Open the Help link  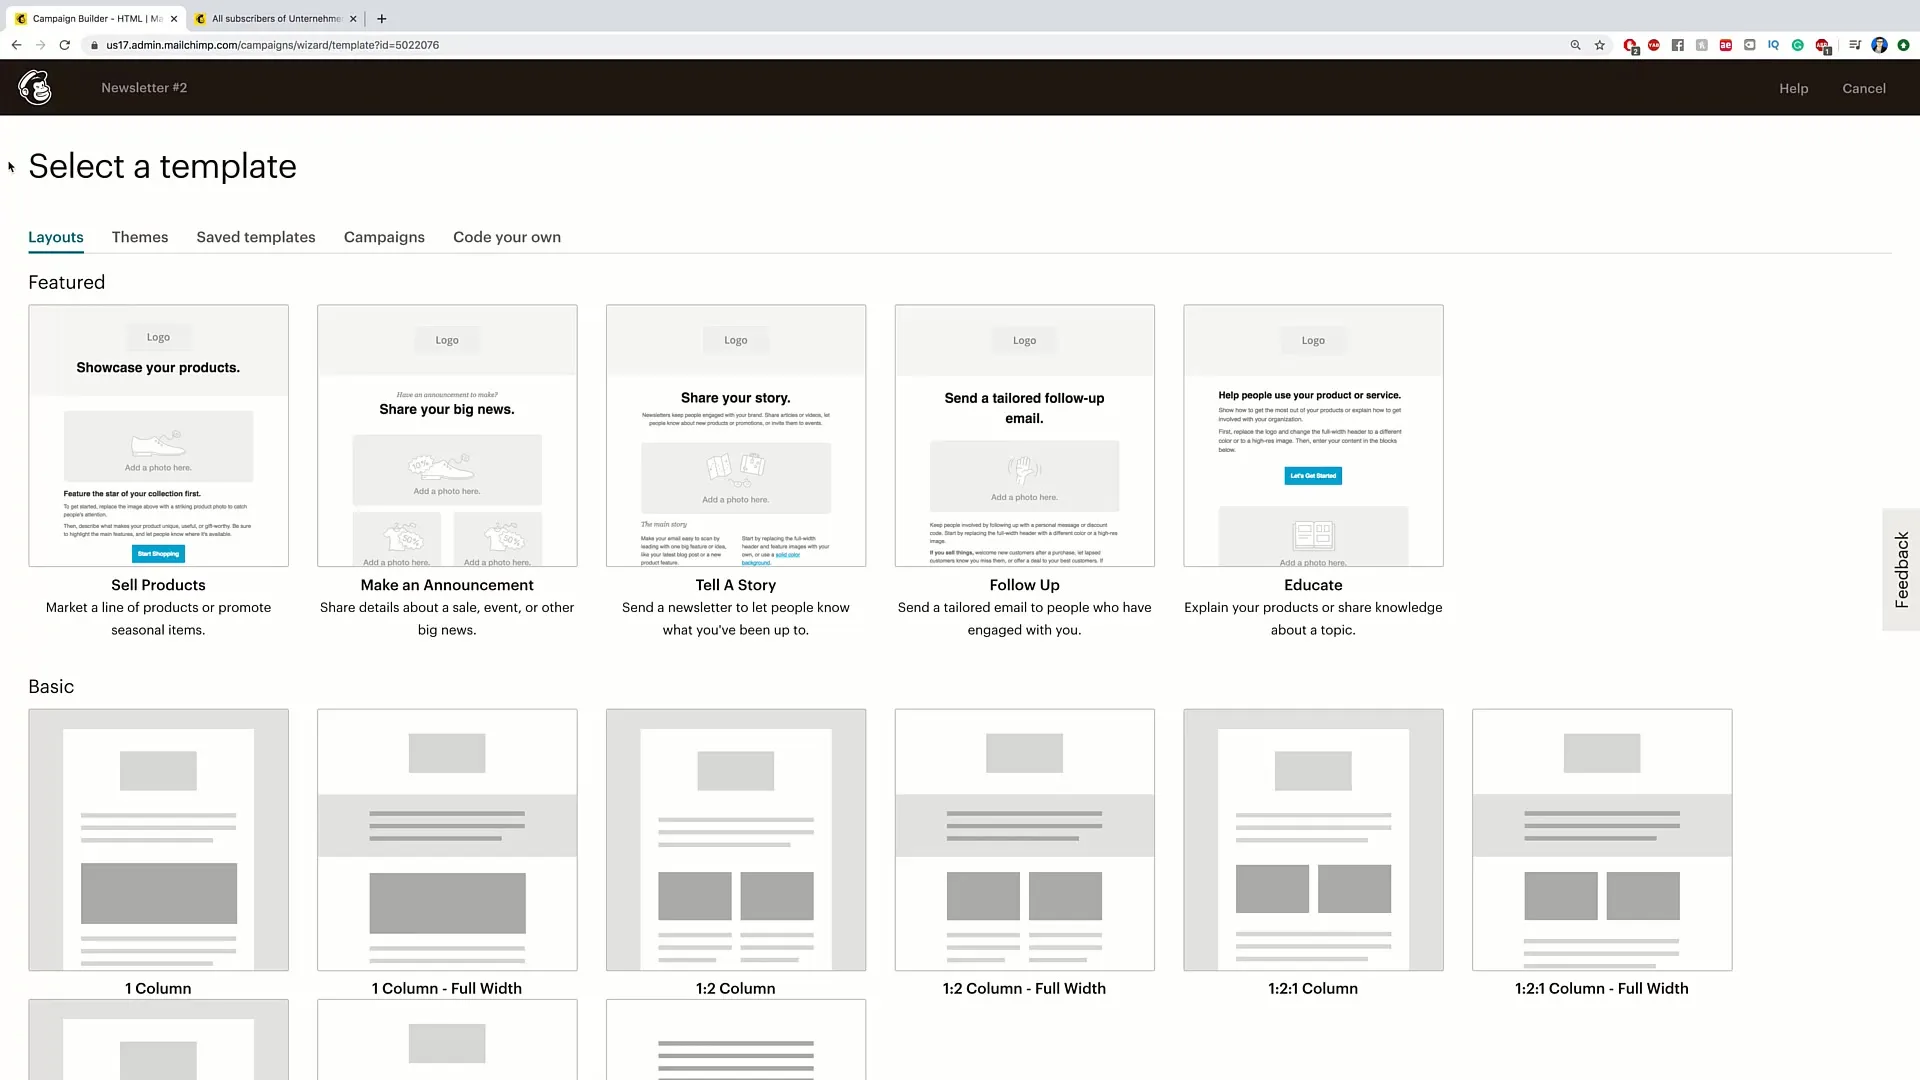point(1793,88)
